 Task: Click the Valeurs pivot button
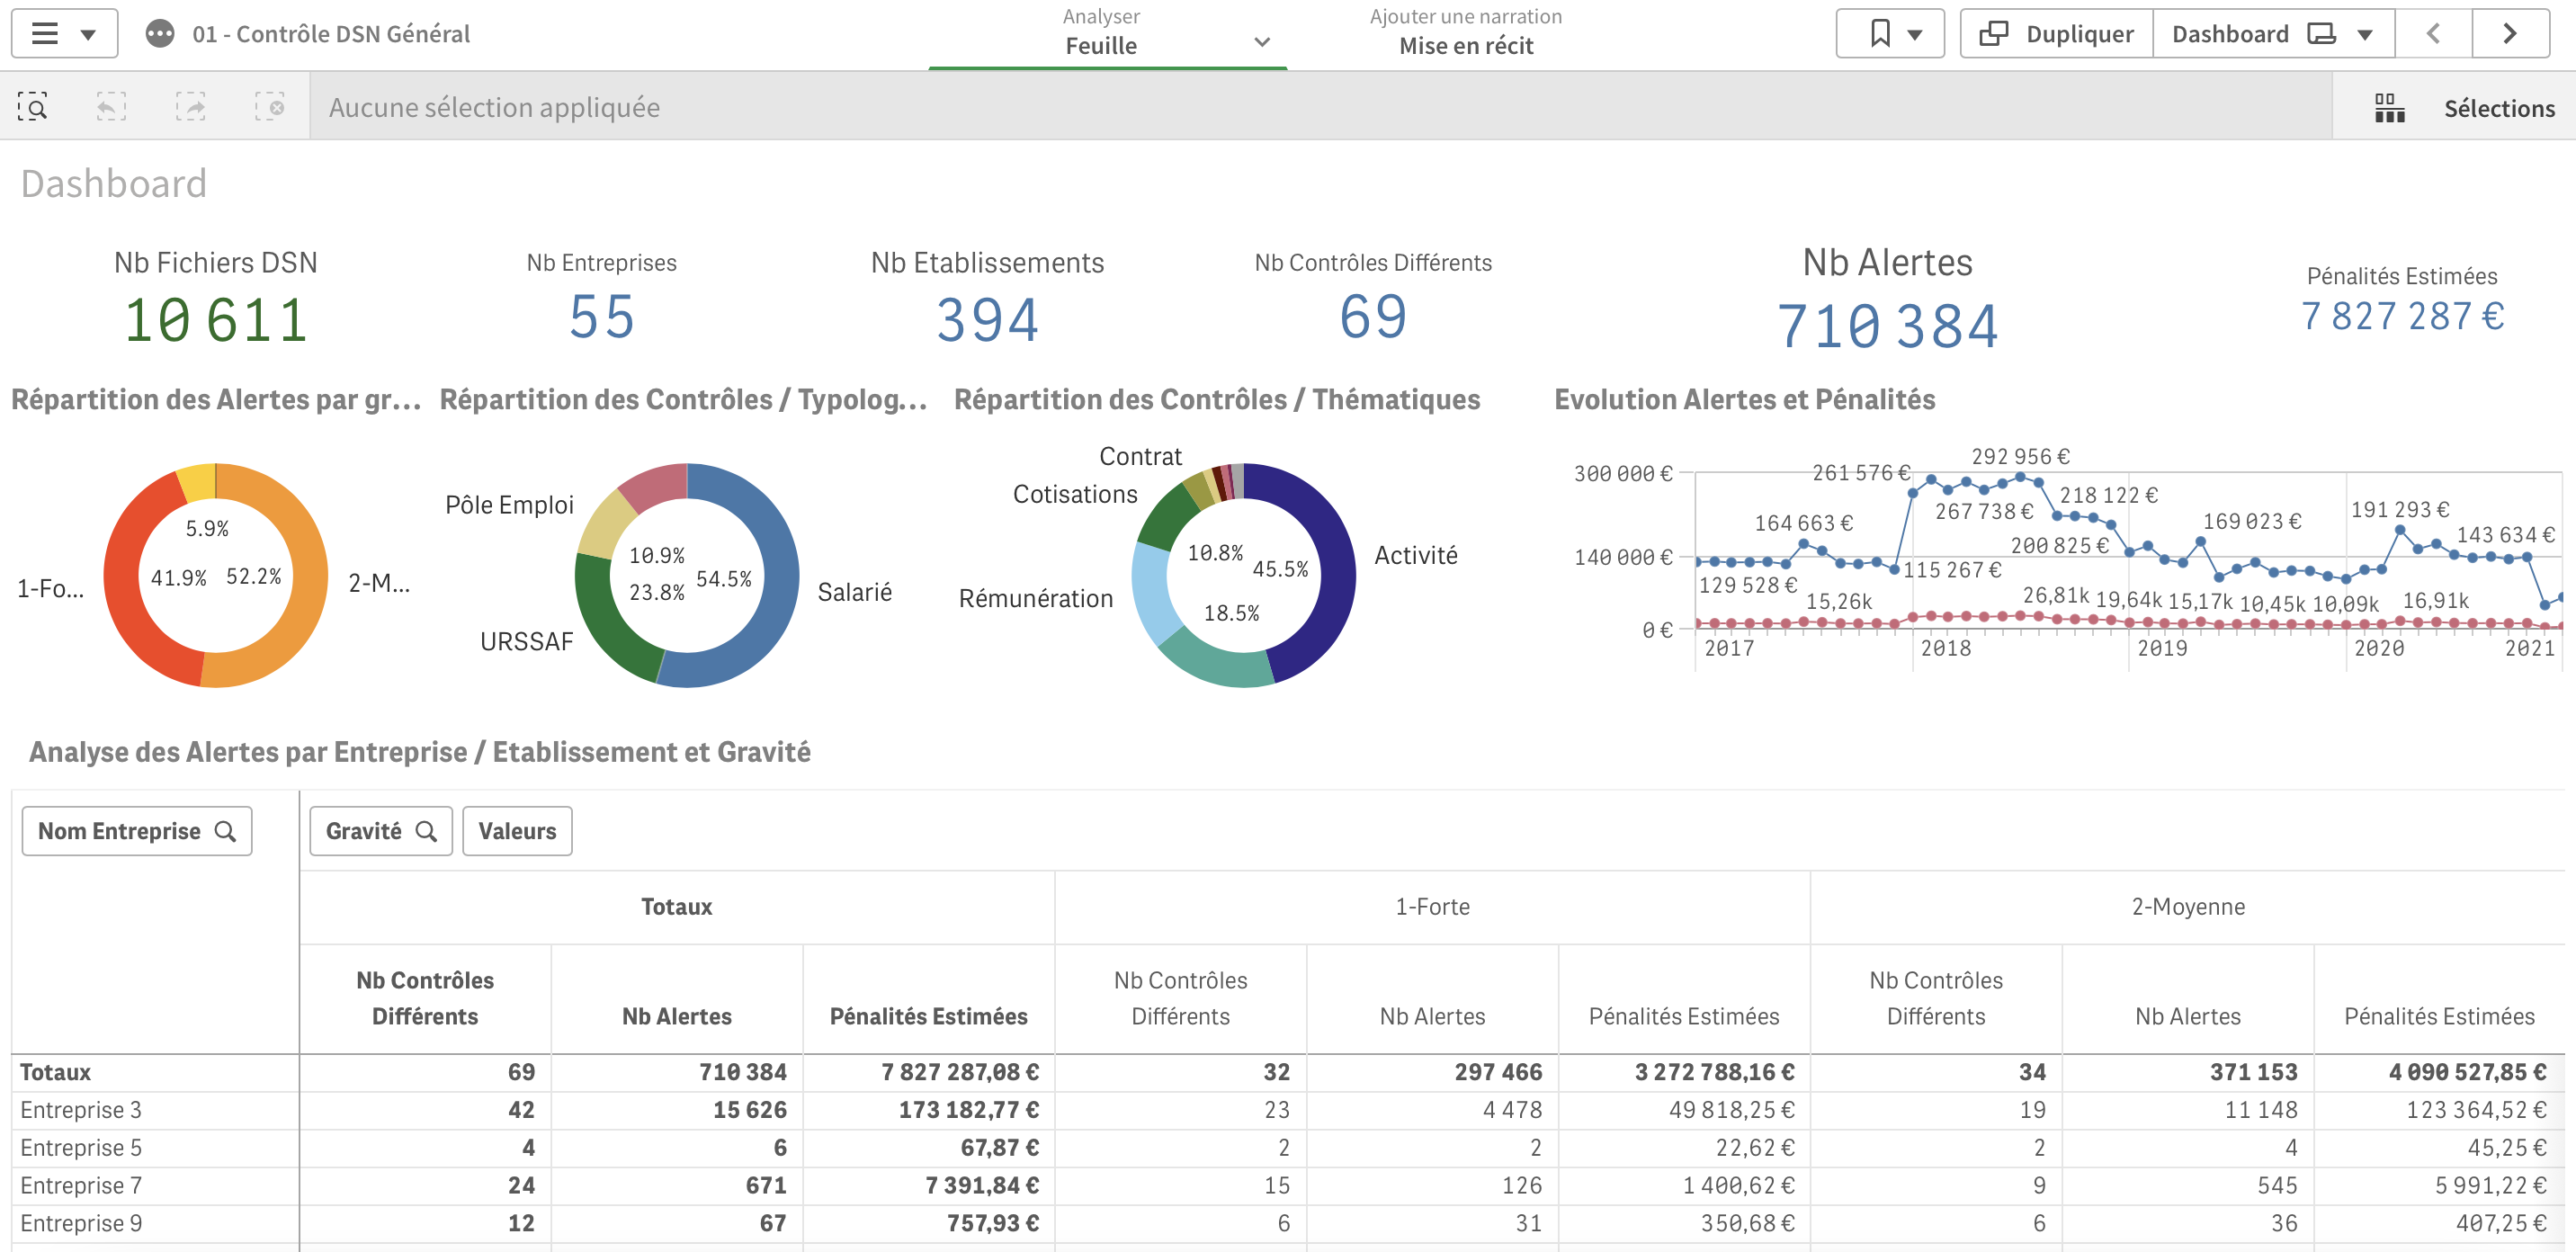[x=517, y=831]
